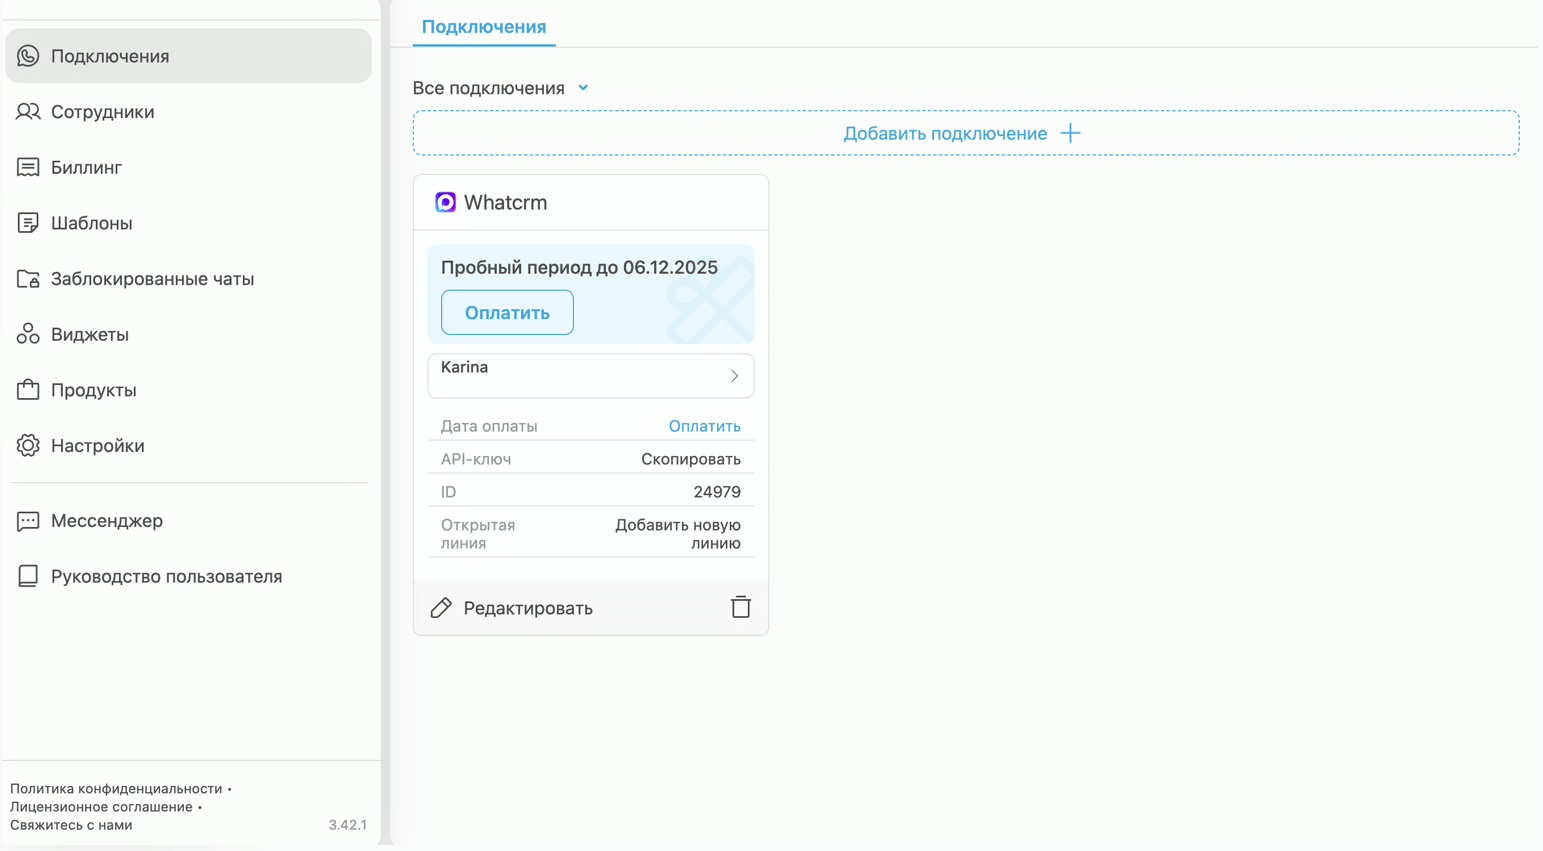Viewport: 1543px width, 851px height.
Task: Open the Мессенджер section
Action: coord(106,521)
